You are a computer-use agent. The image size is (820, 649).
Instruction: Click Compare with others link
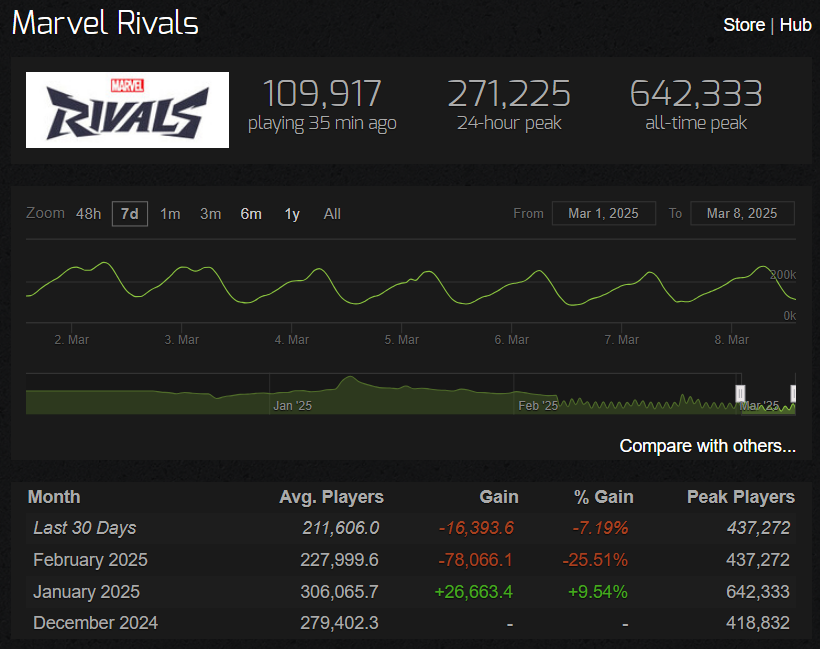708,446
